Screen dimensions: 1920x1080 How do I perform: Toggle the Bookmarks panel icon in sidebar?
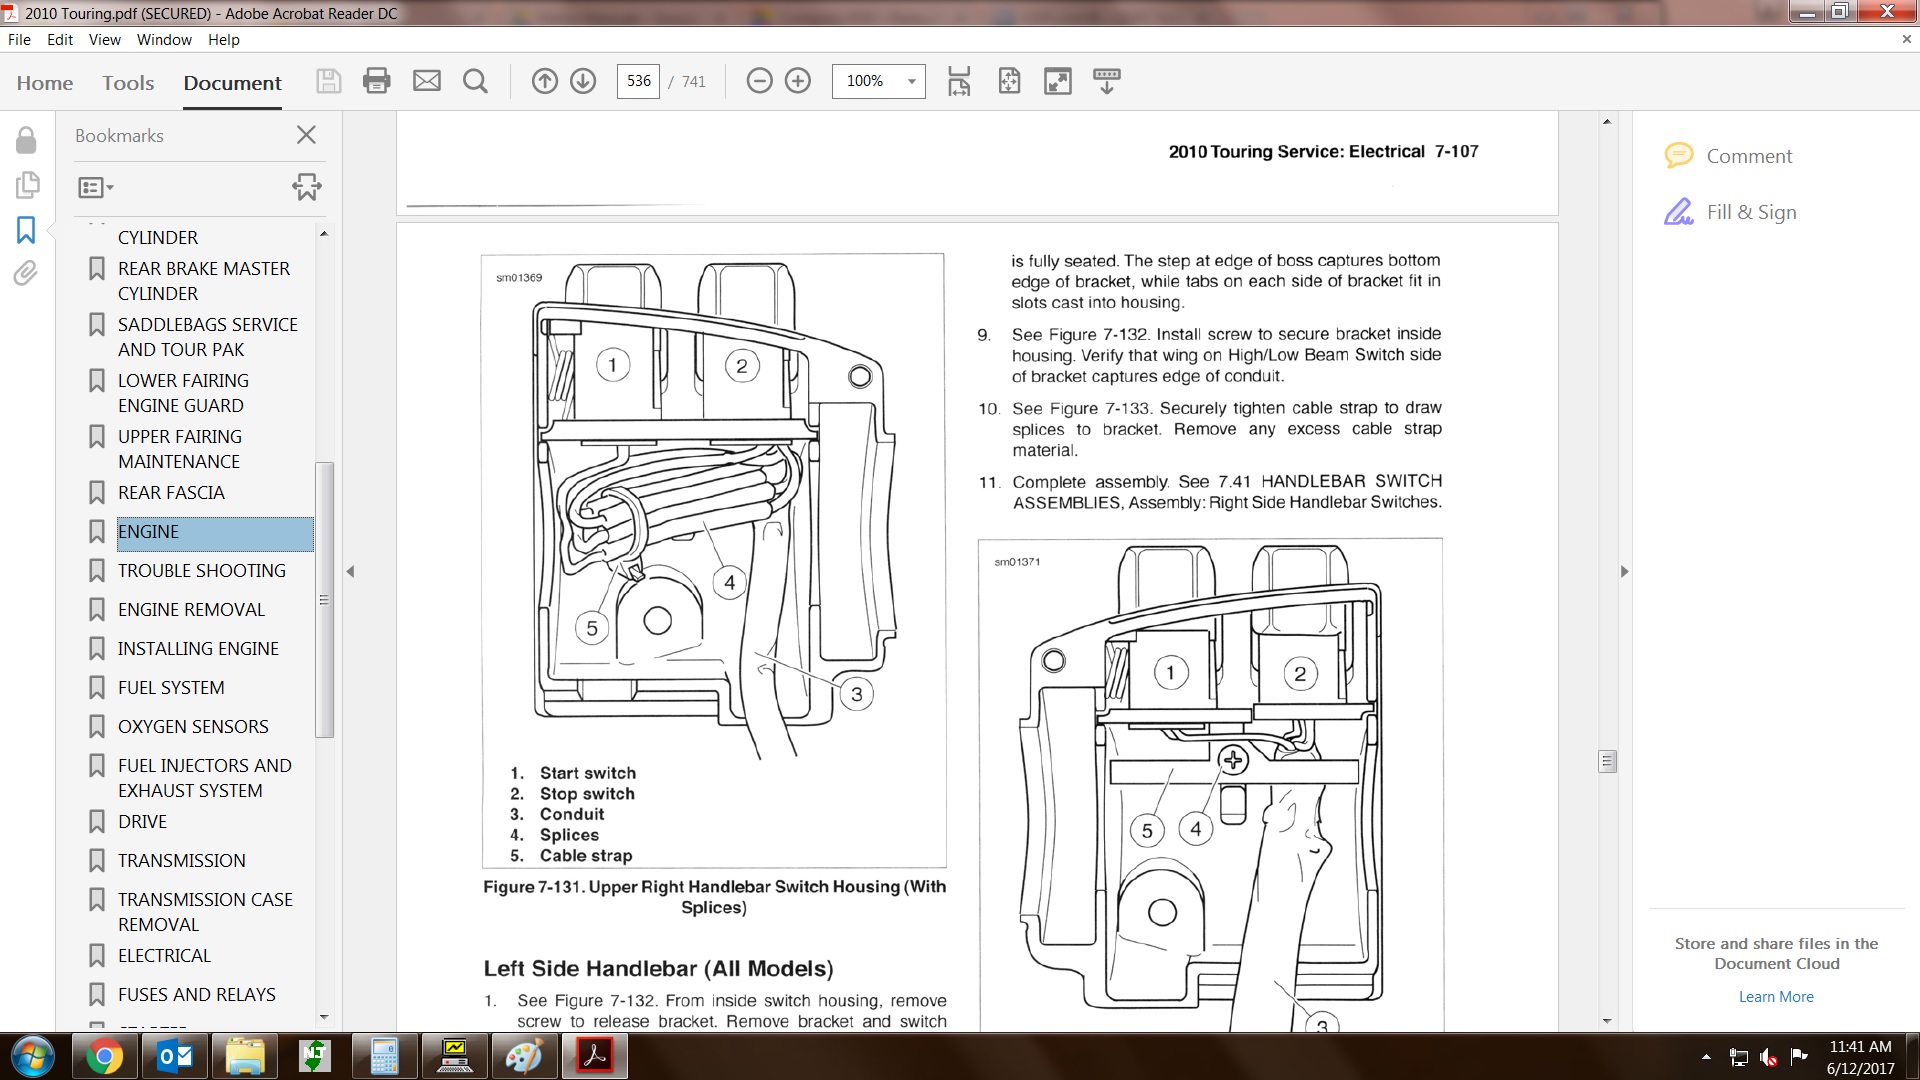[26, 230]
